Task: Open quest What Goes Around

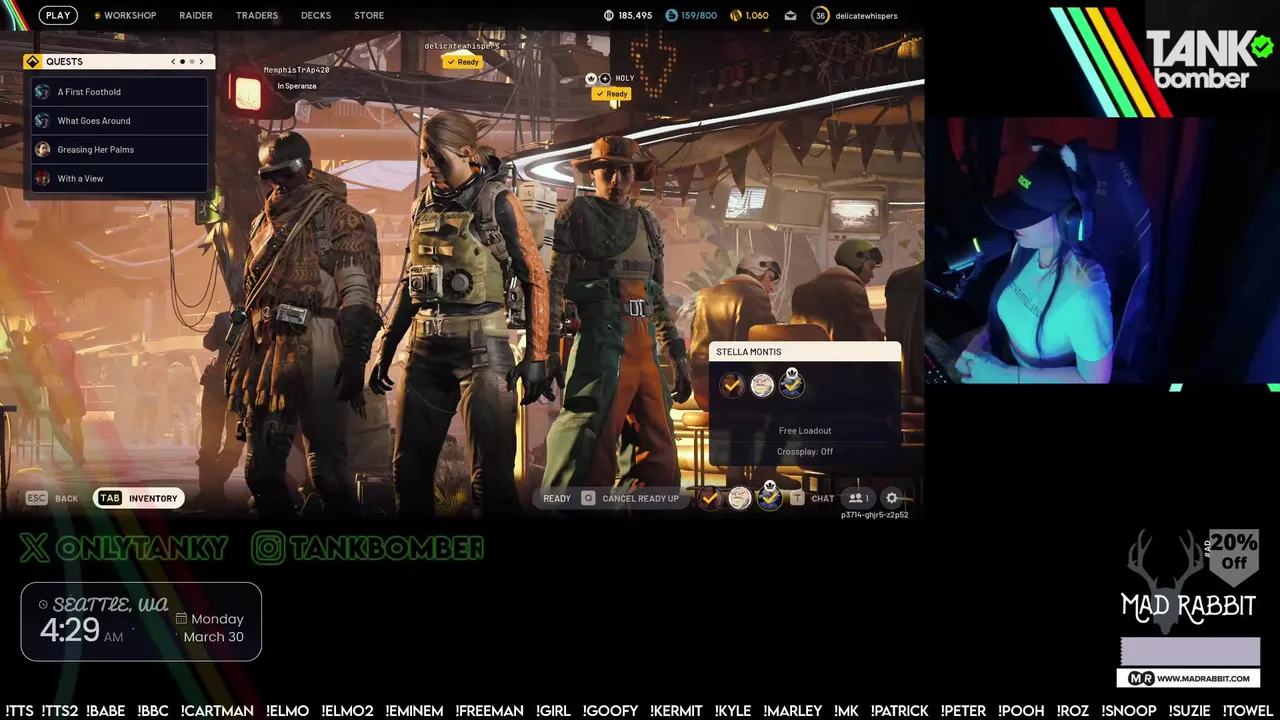Action: pos(119,121)
